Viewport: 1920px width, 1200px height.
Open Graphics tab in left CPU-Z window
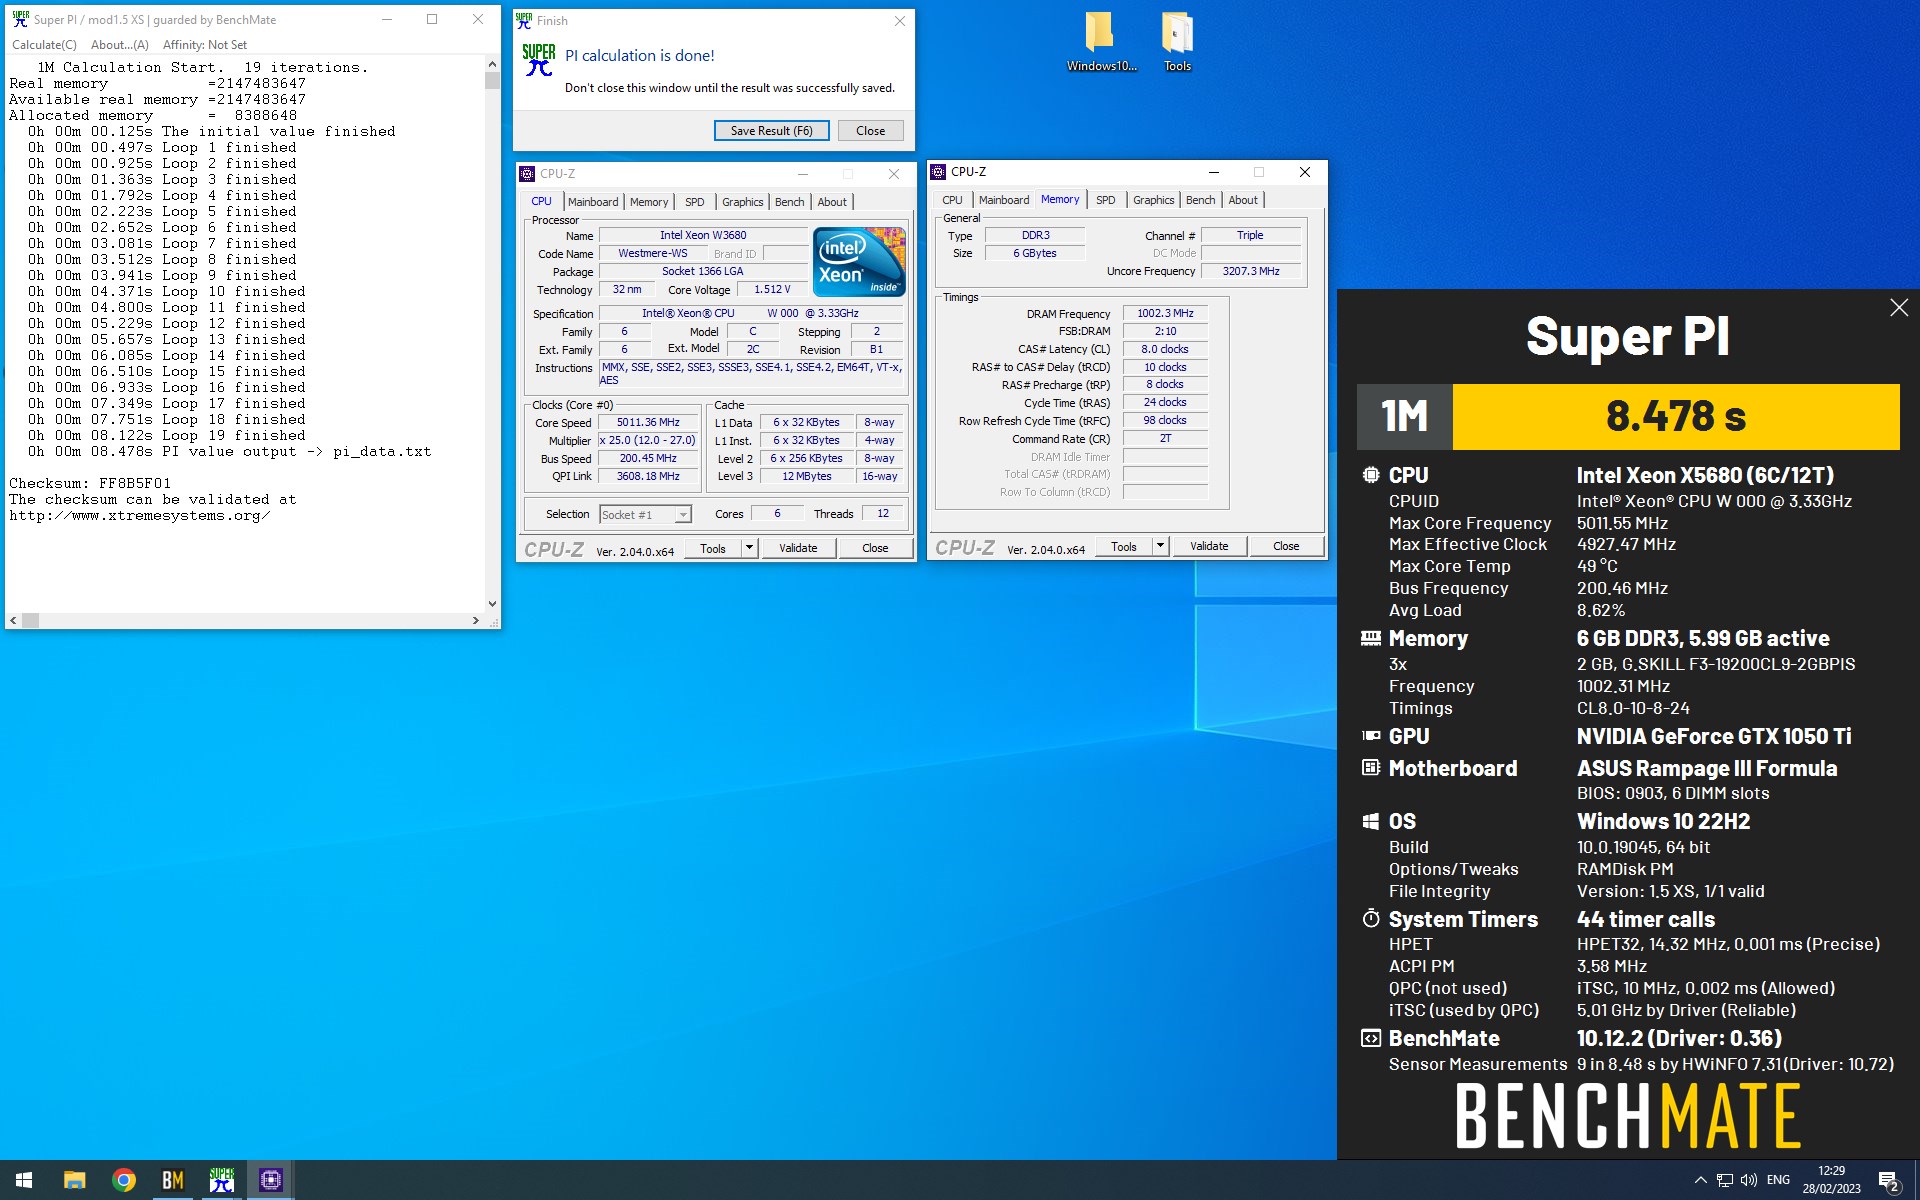743,202
